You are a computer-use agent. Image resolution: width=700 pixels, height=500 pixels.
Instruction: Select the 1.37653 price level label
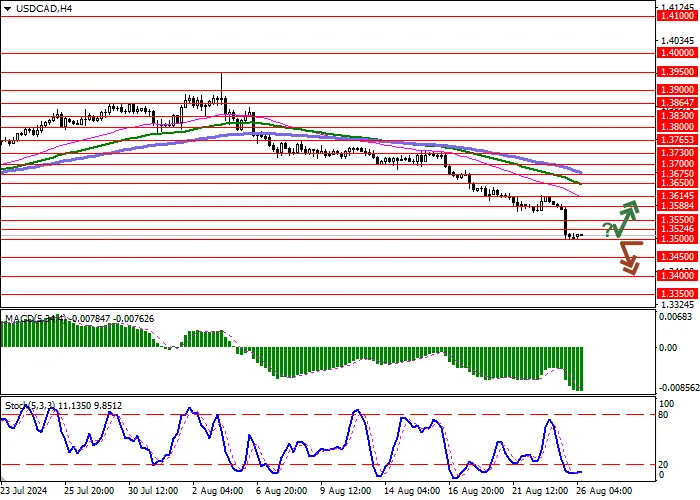pyautogui.click(x=677, y=140)
